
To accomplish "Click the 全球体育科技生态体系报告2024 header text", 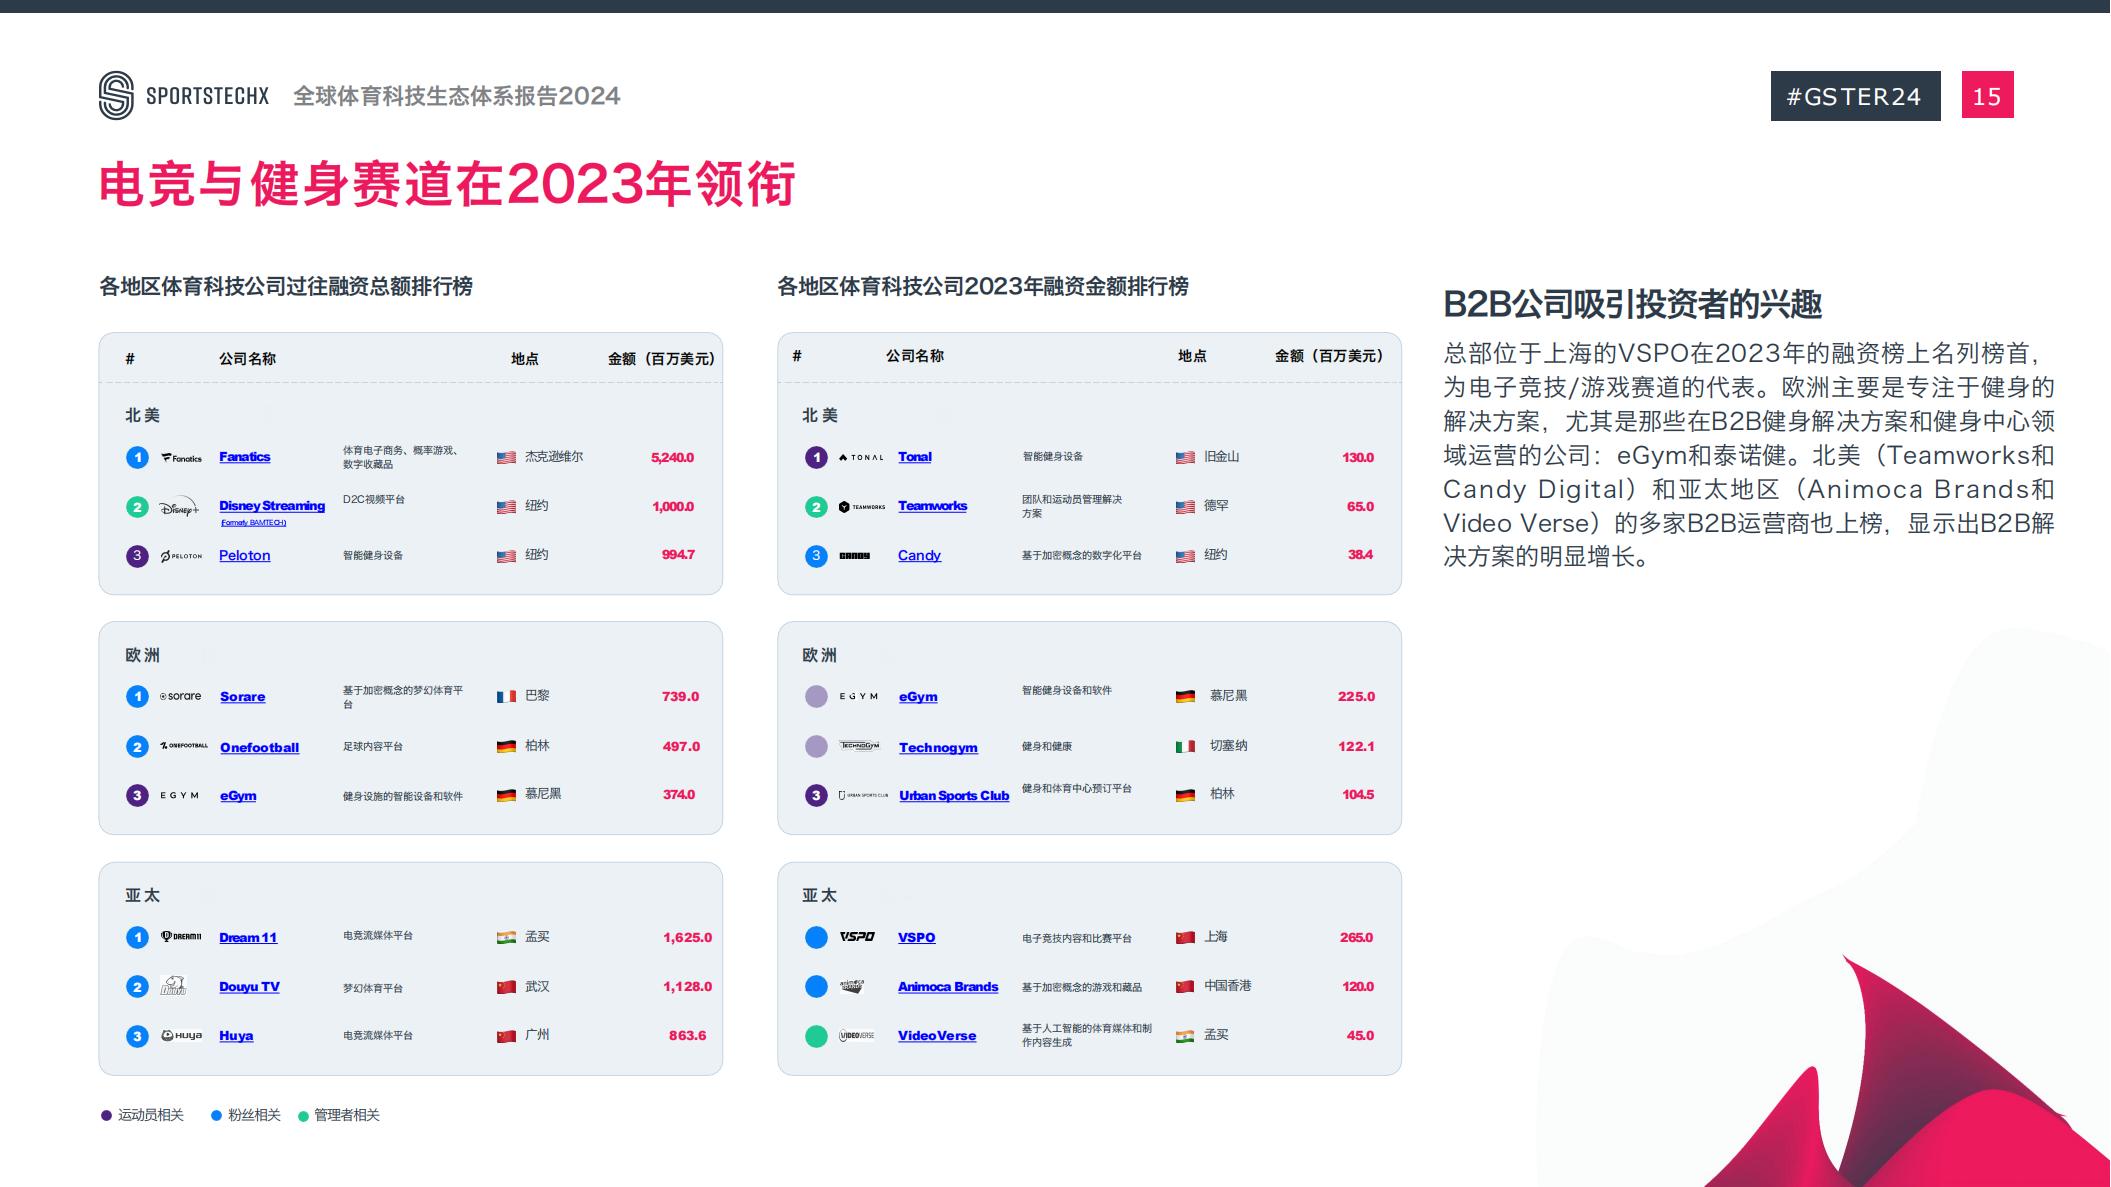I will click(457, 96).
